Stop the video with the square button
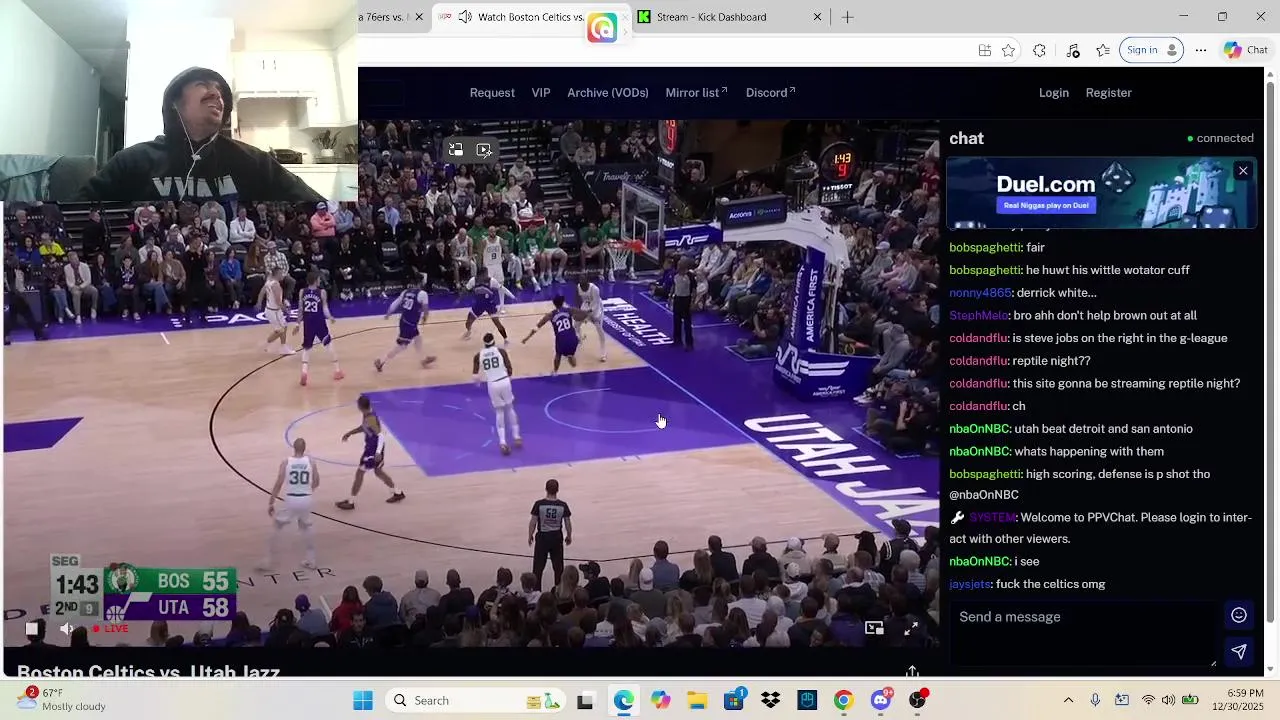 coord(32,629)
